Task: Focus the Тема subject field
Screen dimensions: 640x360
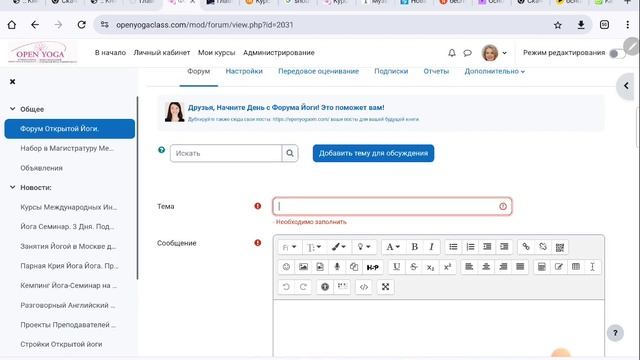Action: click(392, 207)
